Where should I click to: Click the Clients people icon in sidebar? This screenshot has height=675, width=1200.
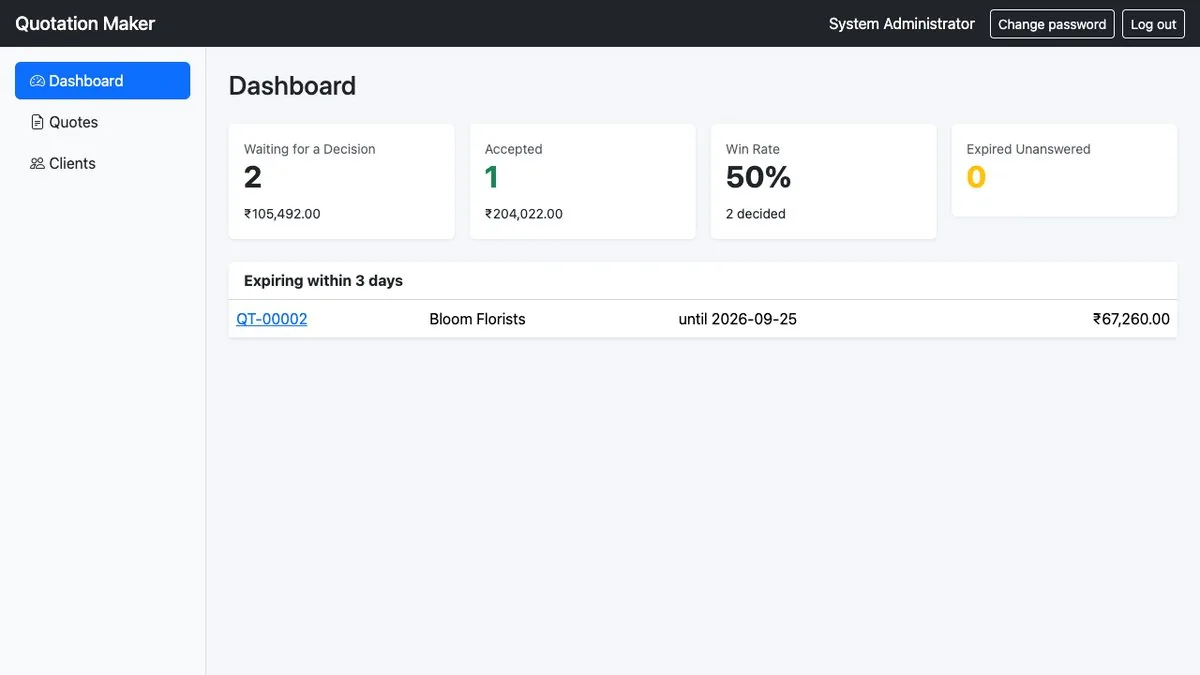click(38, 163)
